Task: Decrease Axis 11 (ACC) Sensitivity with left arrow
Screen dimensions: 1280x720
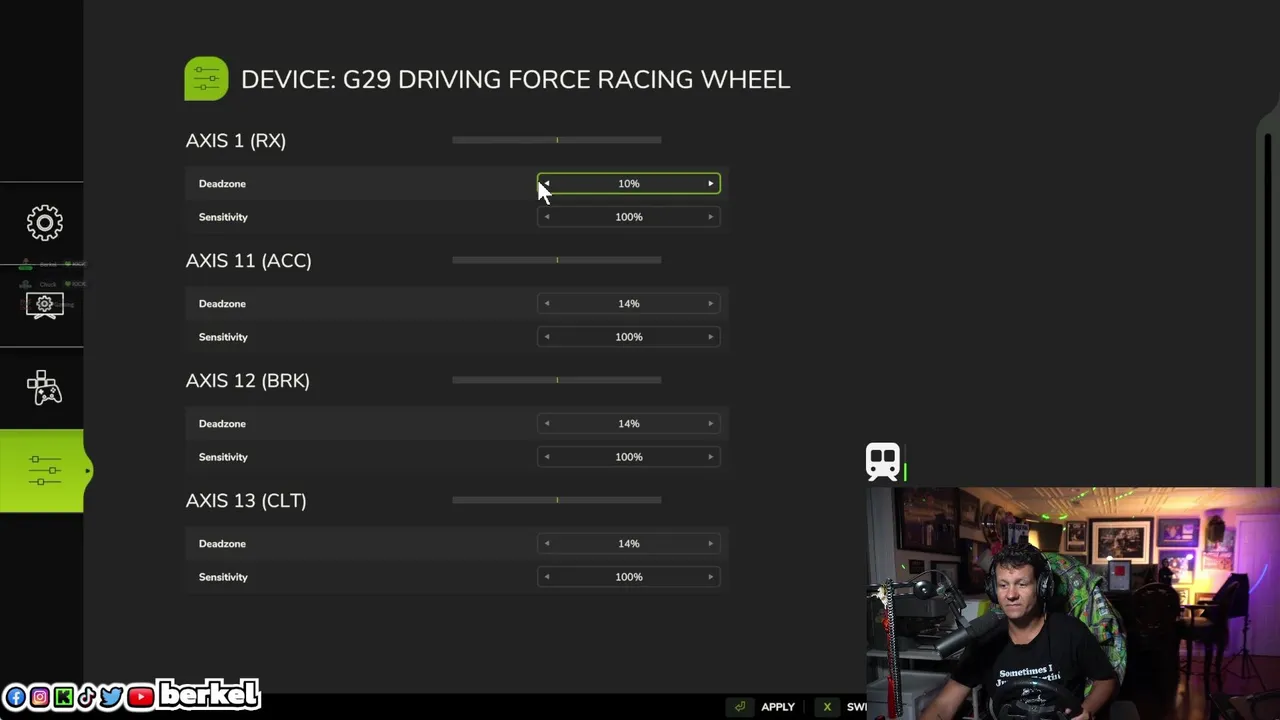Action: [546, 337]
